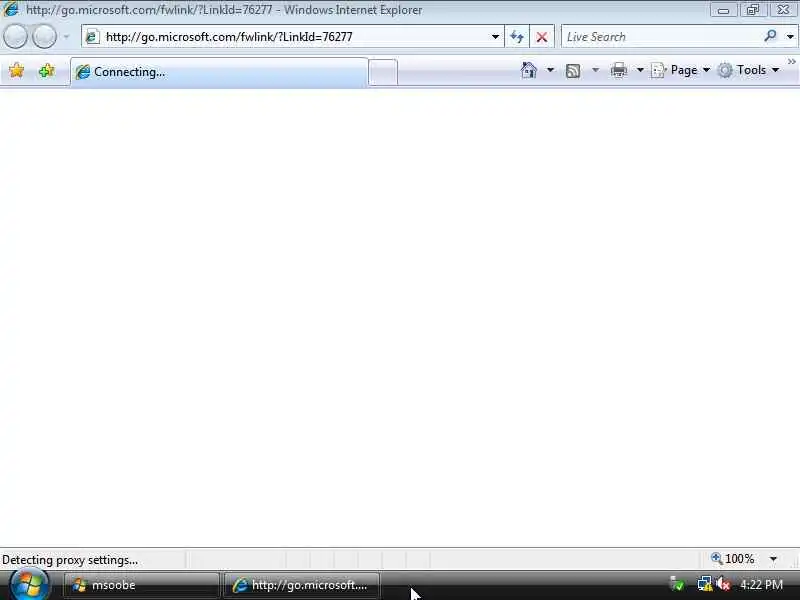800x600 pixels.
Task: Click the Home page icon
Action: (x=529, y=70)
